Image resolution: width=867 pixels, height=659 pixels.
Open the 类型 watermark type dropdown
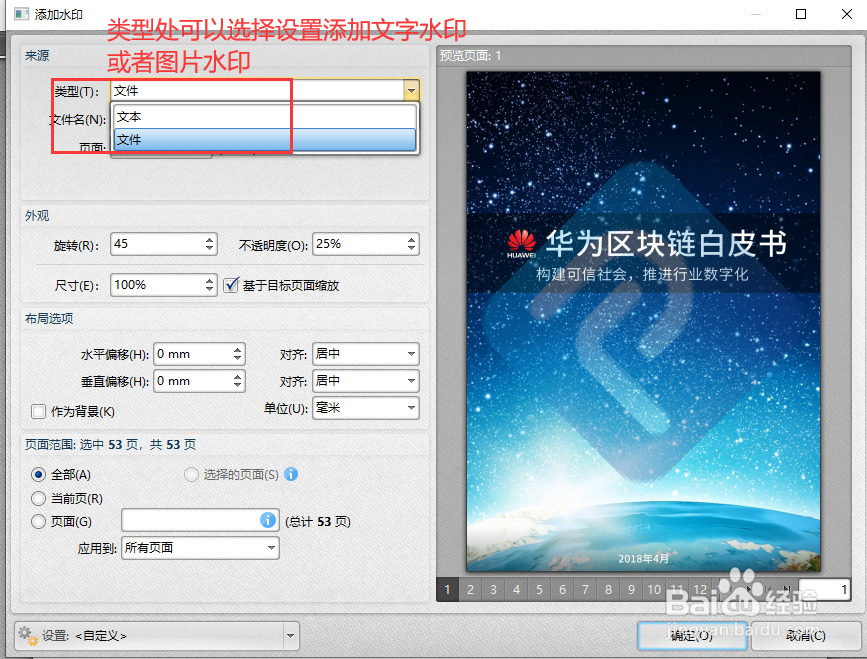pos(410,90)
